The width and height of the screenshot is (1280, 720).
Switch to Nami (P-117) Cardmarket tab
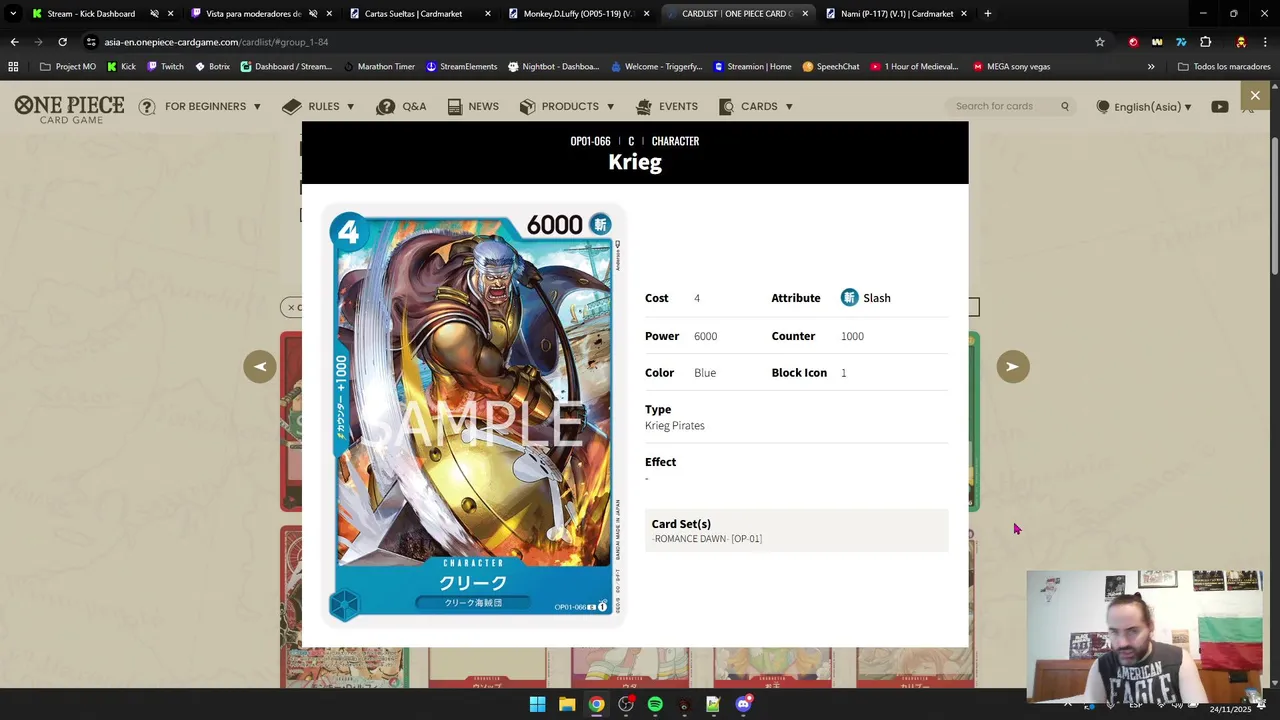(895, 14)
